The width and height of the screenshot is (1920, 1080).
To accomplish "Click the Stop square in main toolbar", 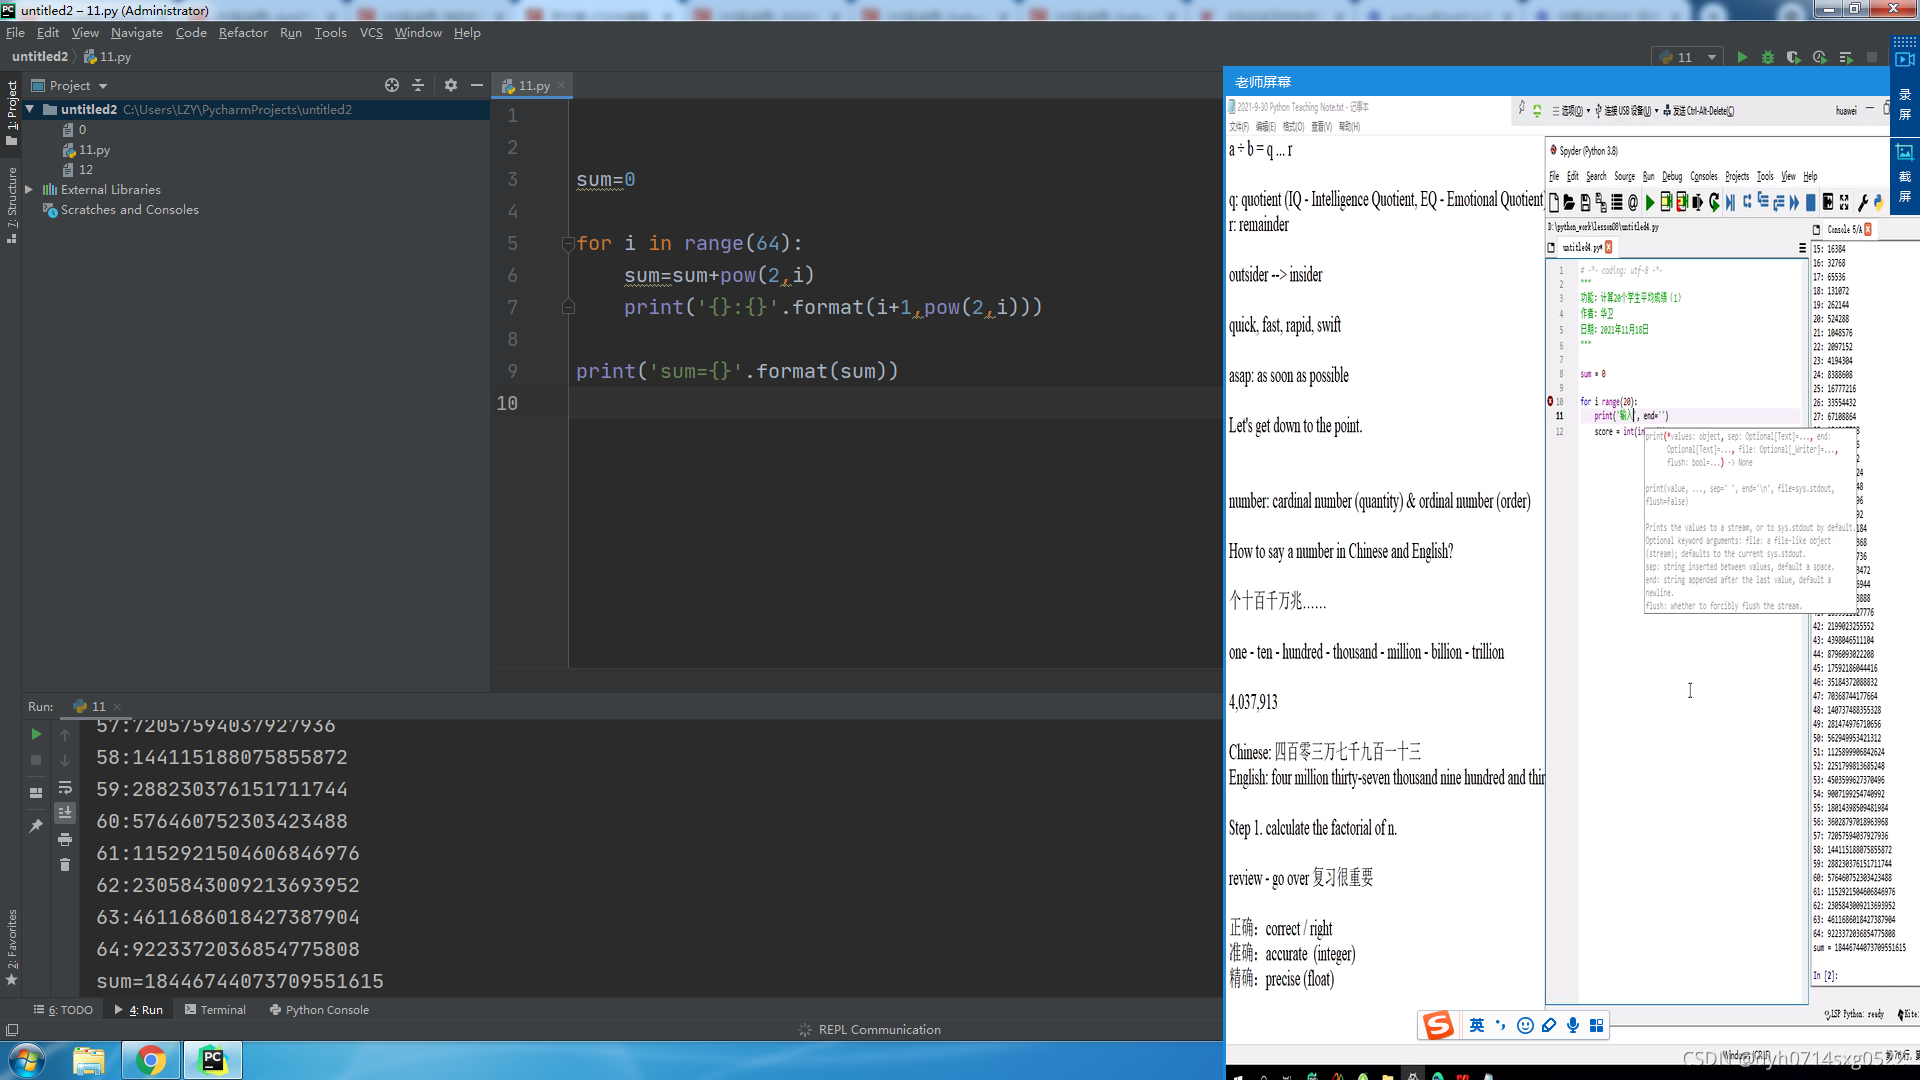I will click(1872, 57).
